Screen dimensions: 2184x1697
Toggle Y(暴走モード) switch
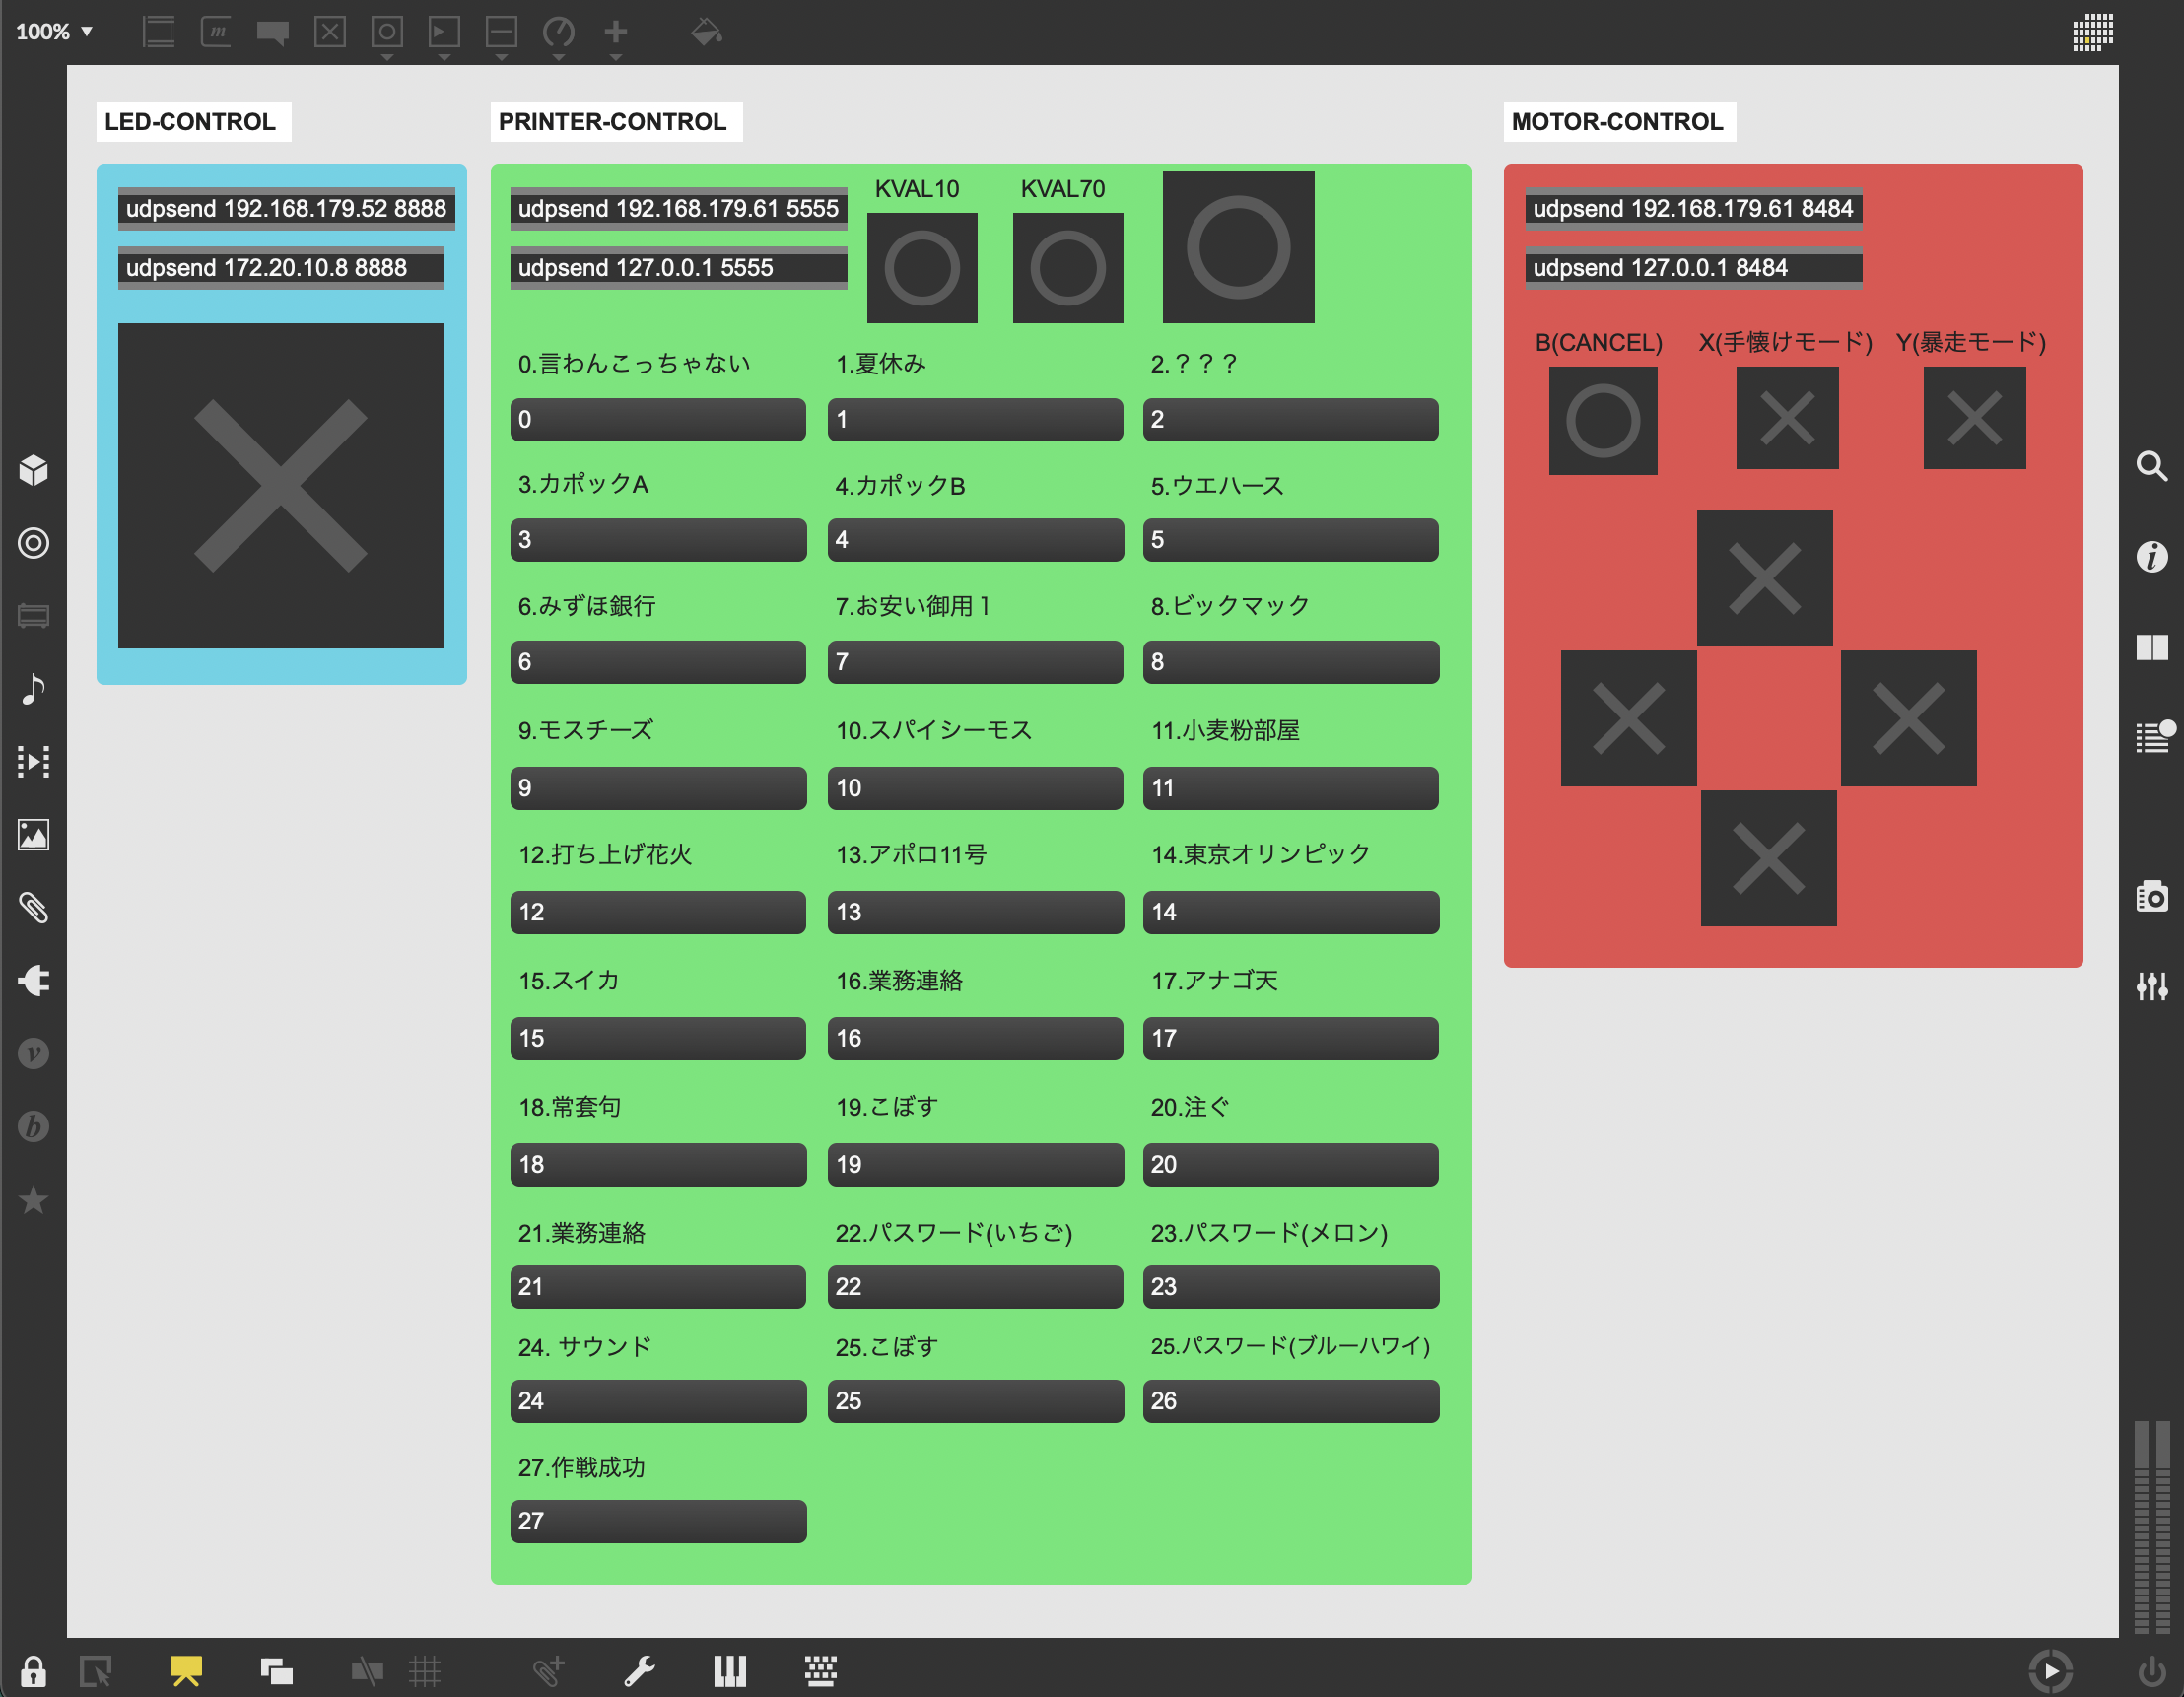pyautogui.click(x=1973, y=418)
